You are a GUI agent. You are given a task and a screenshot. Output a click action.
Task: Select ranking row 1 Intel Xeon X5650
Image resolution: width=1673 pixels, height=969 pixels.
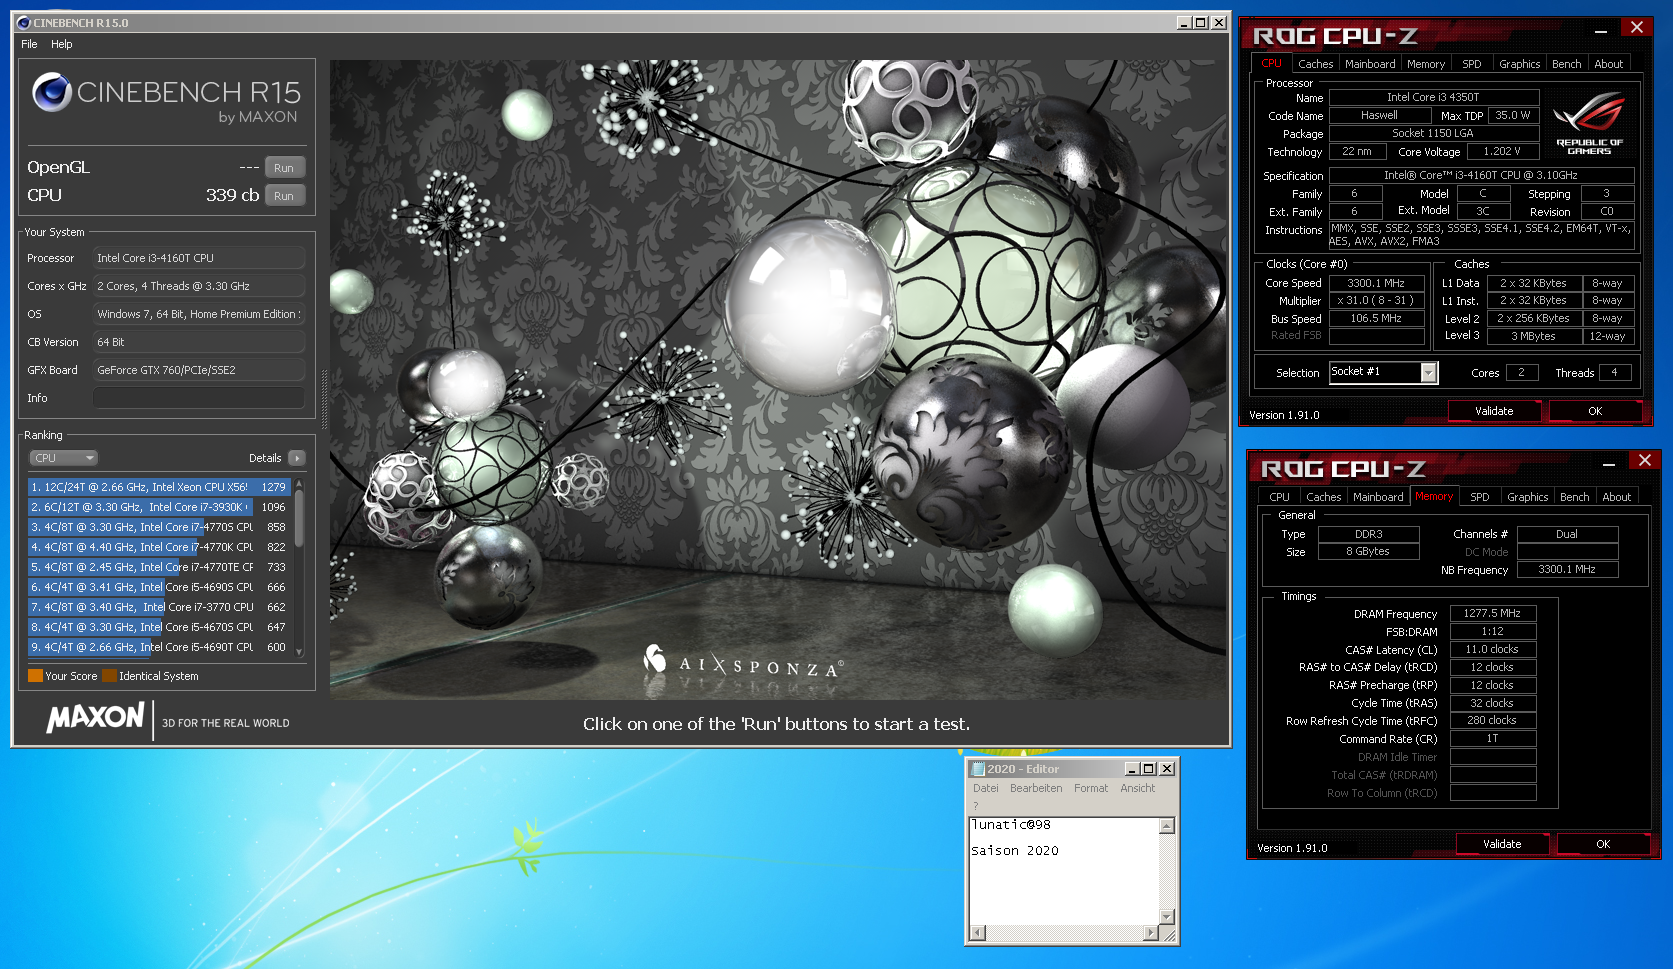[x=159, y=487]
